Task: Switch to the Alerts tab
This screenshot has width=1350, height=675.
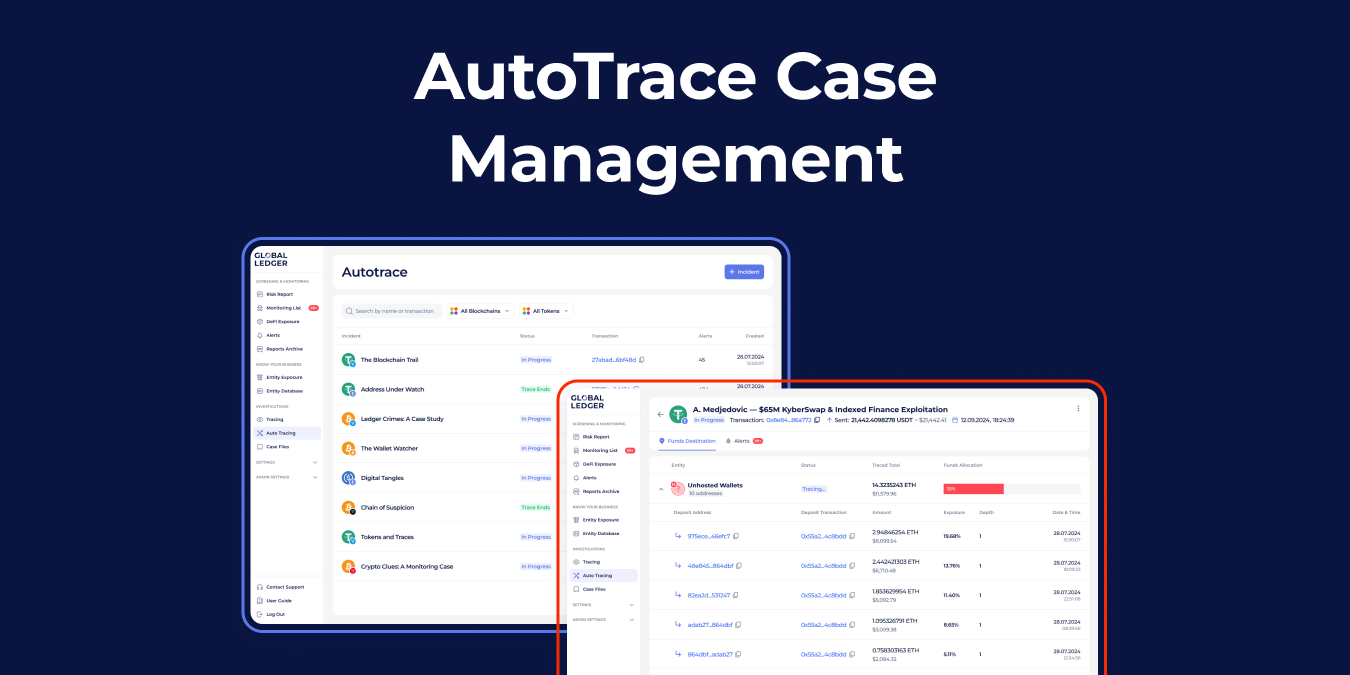Action: point(742,440)
